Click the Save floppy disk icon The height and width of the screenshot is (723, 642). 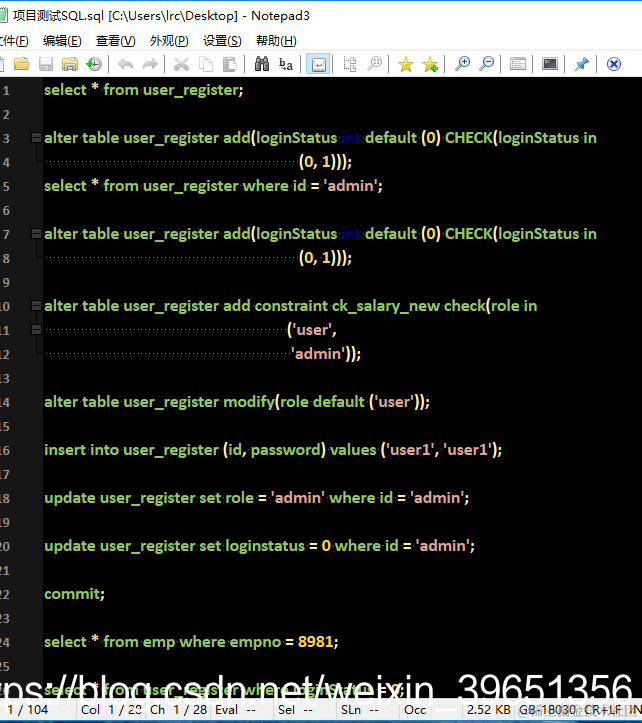pos(46,64)
